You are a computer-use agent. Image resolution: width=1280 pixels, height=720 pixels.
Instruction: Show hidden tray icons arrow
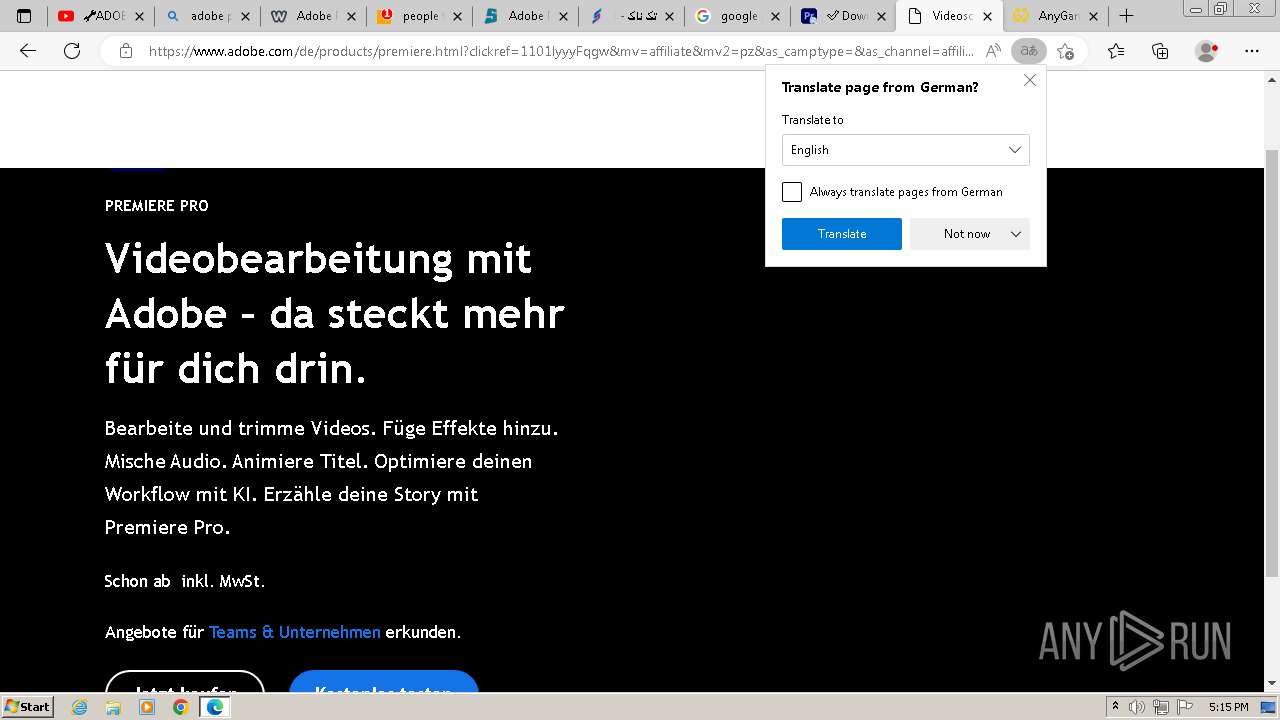click(1116, 707)
